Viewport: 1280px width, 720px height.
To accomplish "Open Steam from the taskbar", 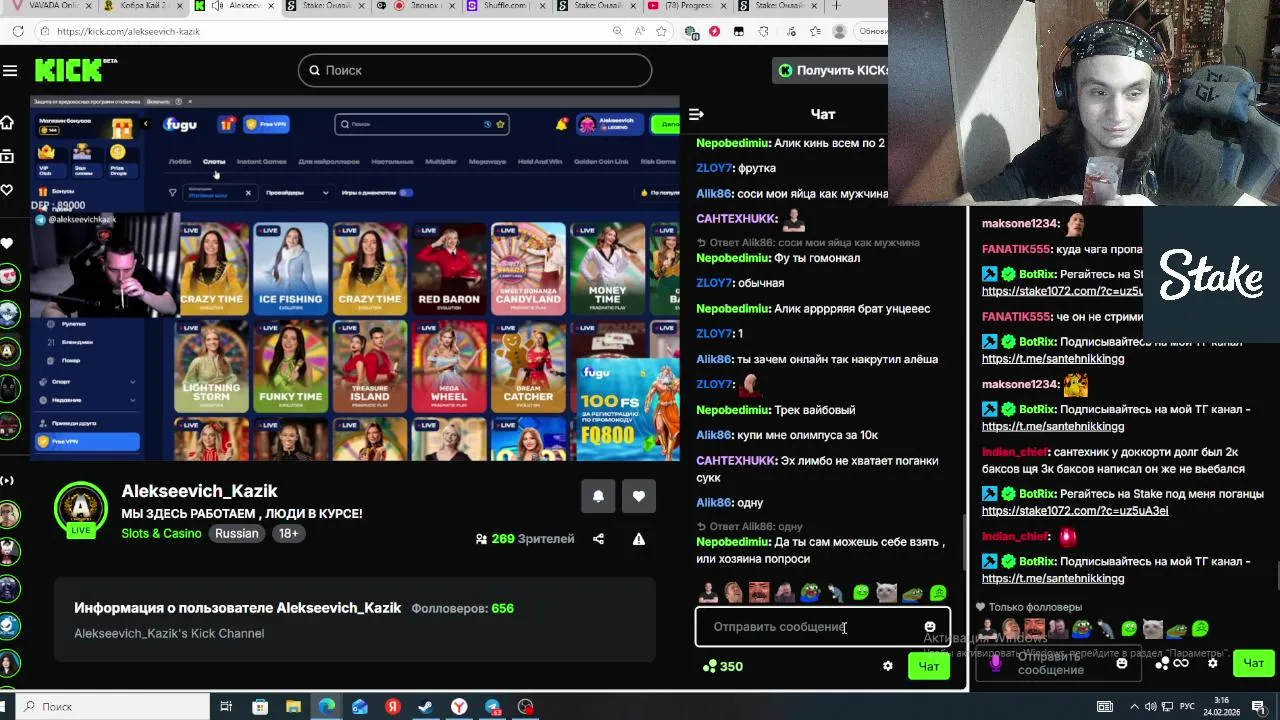I will pyautogui.click(x=425, y=707).
